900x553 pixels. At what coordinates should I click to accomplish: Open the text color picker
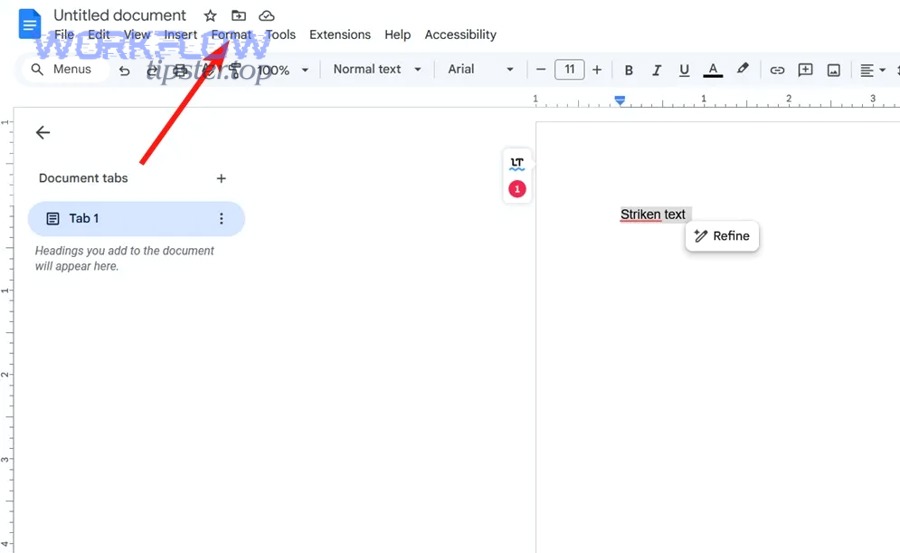click(x=712, y=70)
